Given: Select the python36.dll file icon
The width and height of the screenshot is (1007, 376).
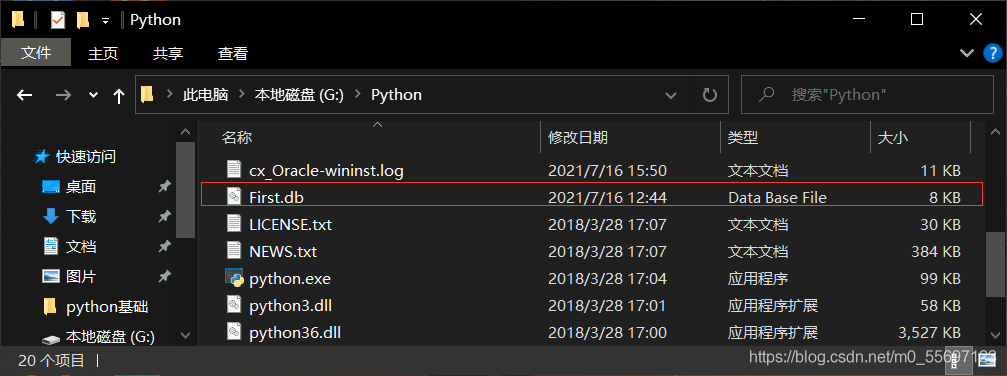Looking at the screenshot, I should pos(234,332).
